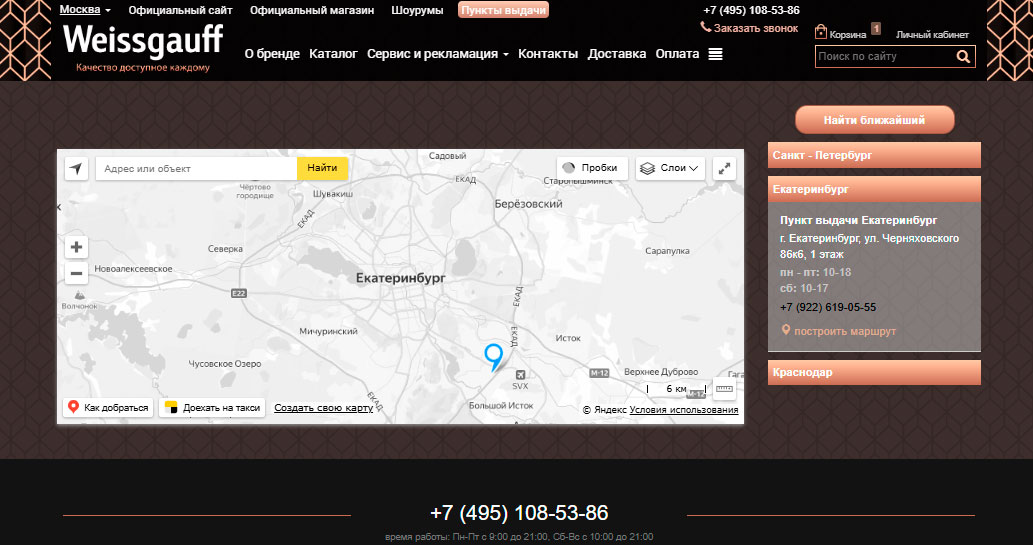Open Личный кабинет
Viewport: 1033px width, 545px height.
tap(932, 35)
